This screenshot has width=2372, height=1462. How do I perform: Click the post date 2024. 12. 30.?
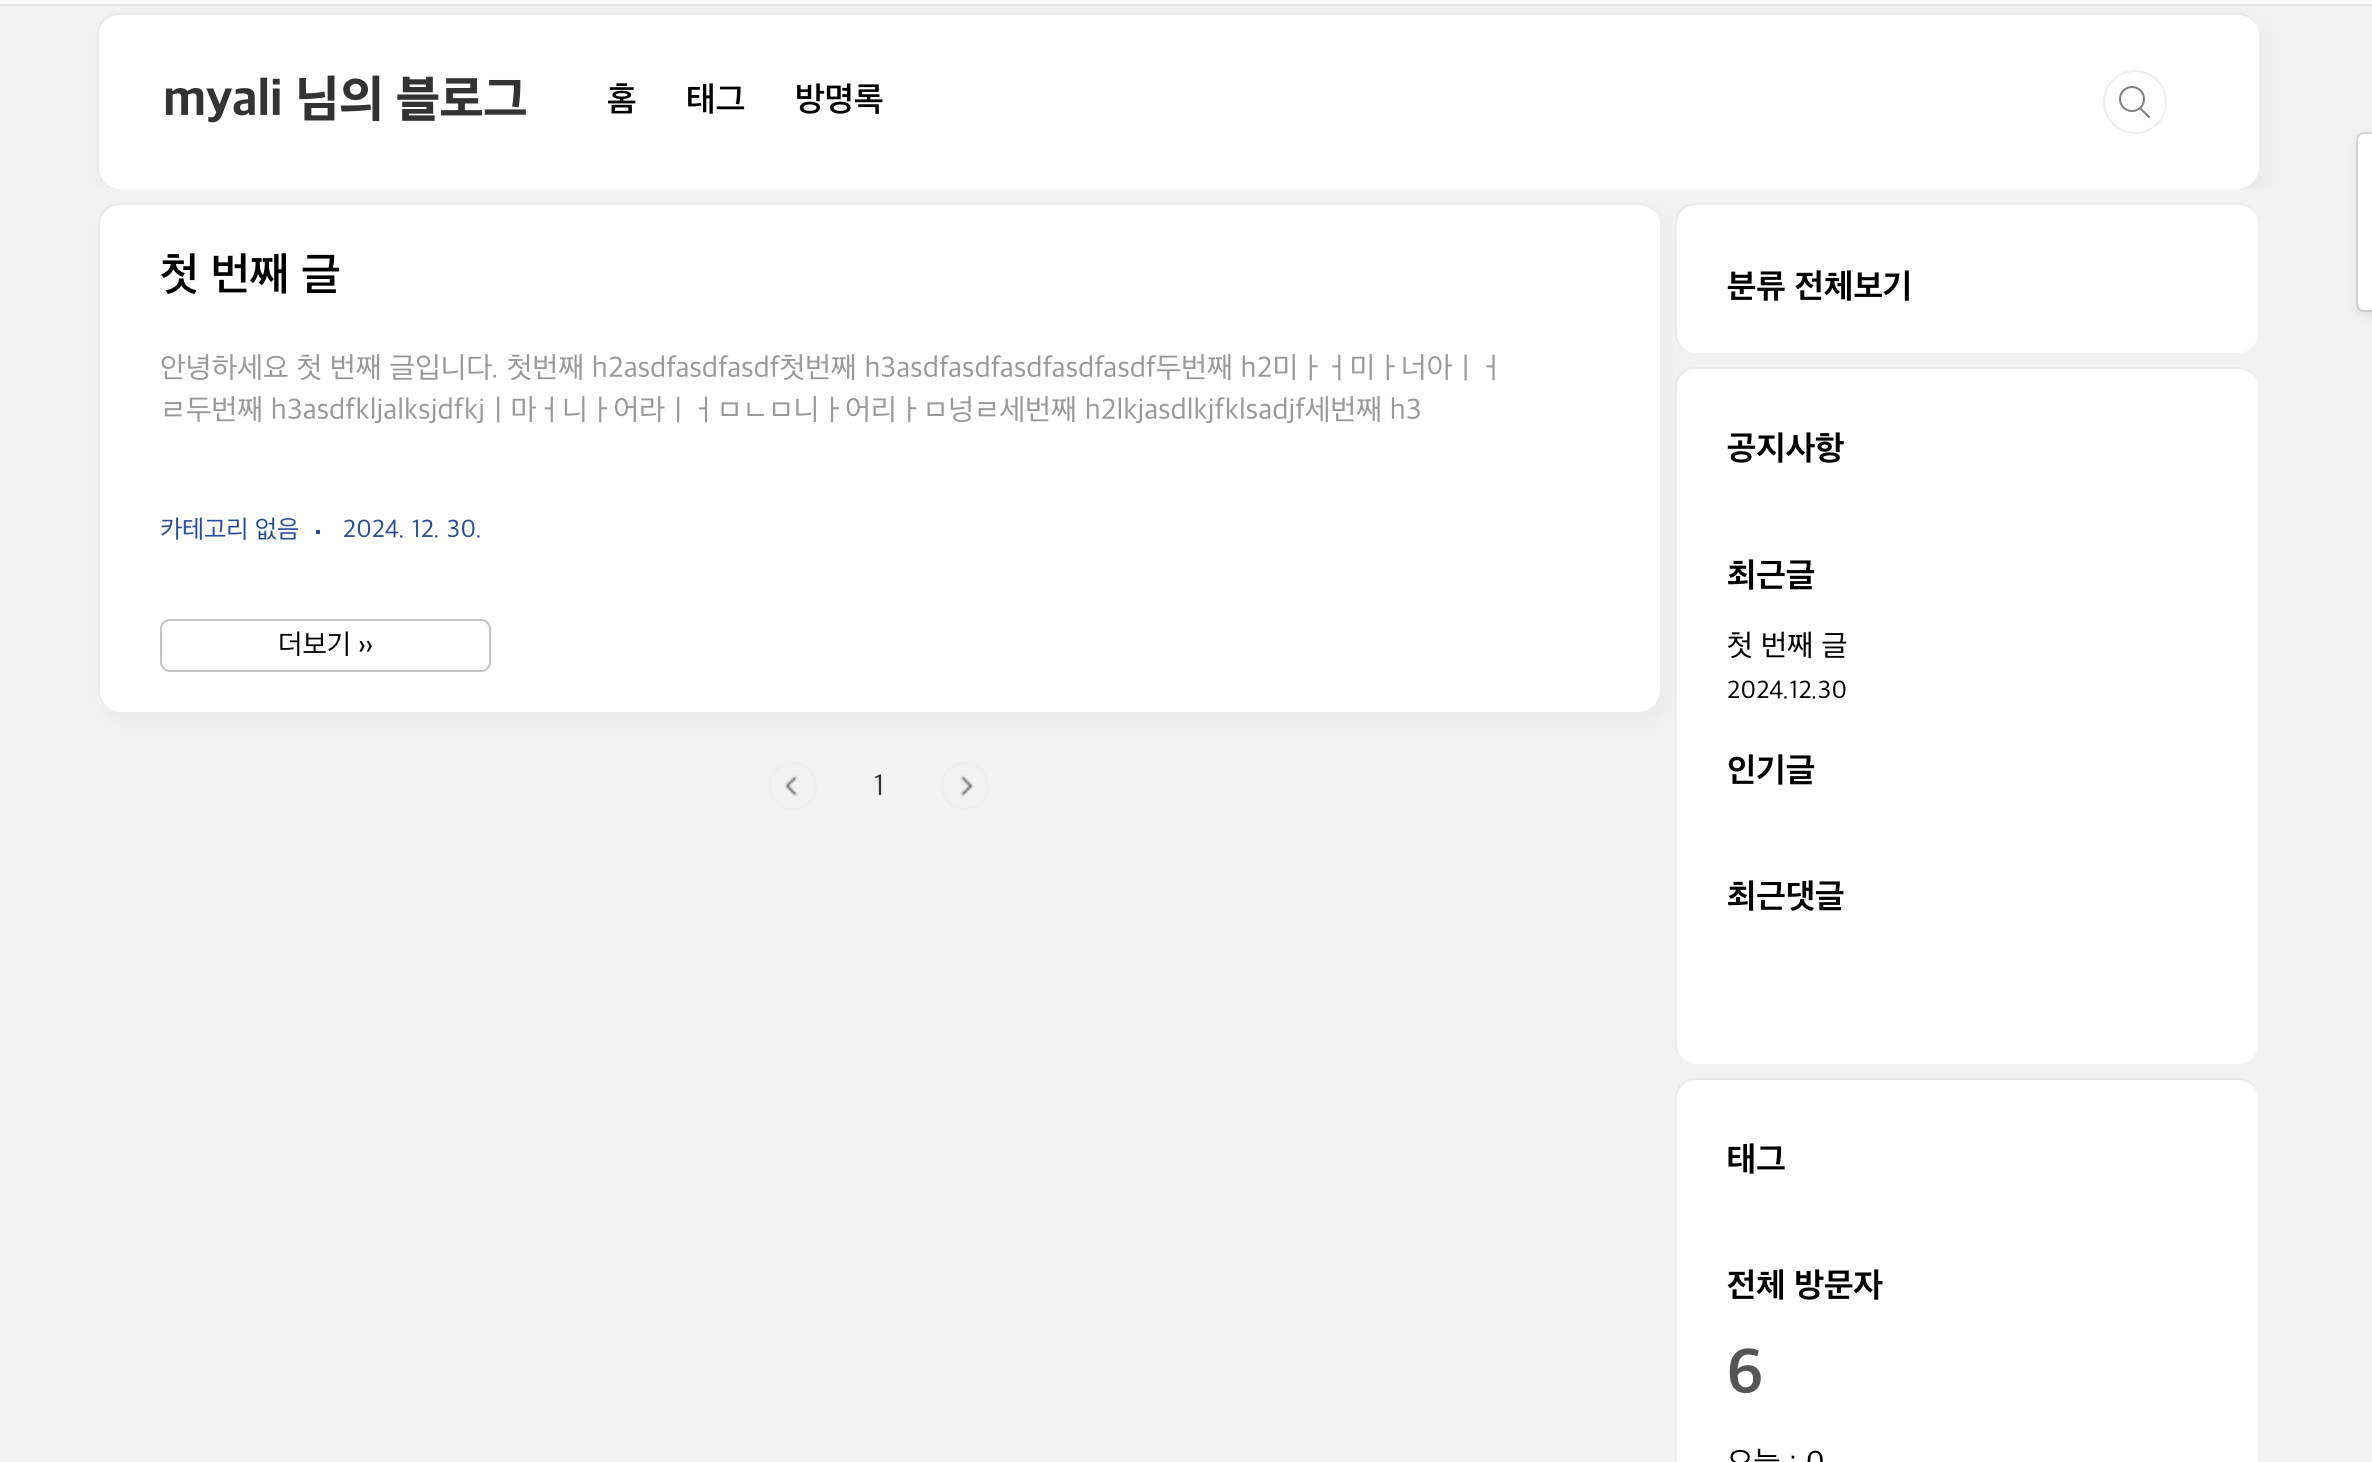(411, 529)
